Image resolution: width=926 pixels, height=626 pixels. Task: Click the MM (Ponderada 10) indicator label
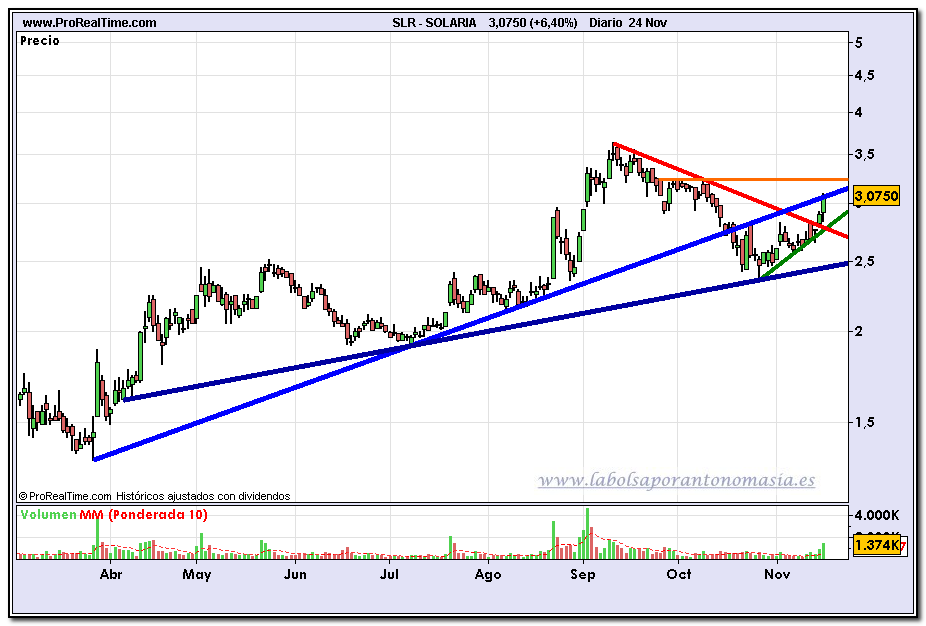coord(144,515)
